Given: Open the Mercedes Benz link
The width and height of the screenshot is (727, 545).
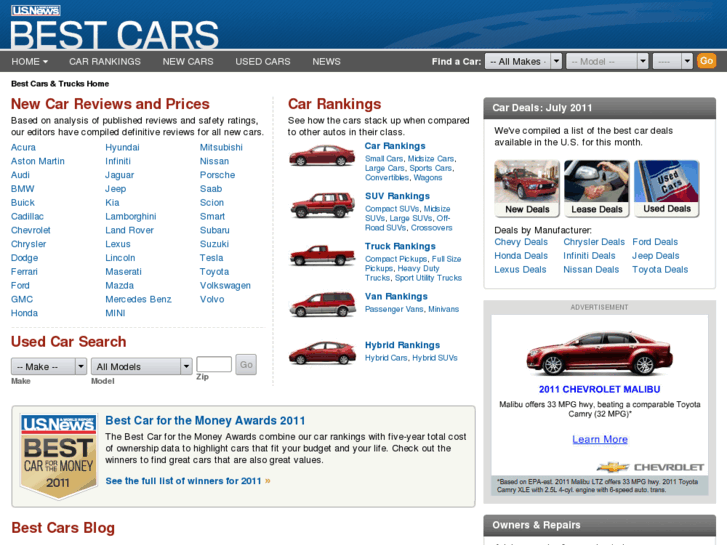Looking at the screenshot, I should [x=138, y=300].
